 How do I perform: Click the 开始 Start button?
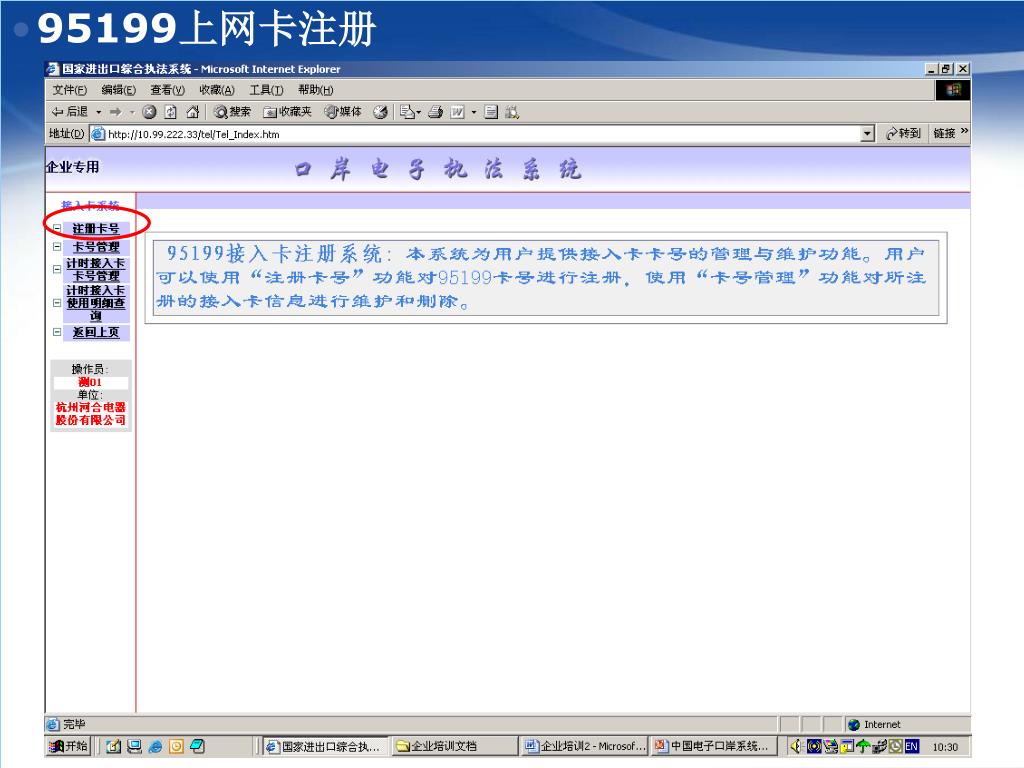(x=69, y=746)
